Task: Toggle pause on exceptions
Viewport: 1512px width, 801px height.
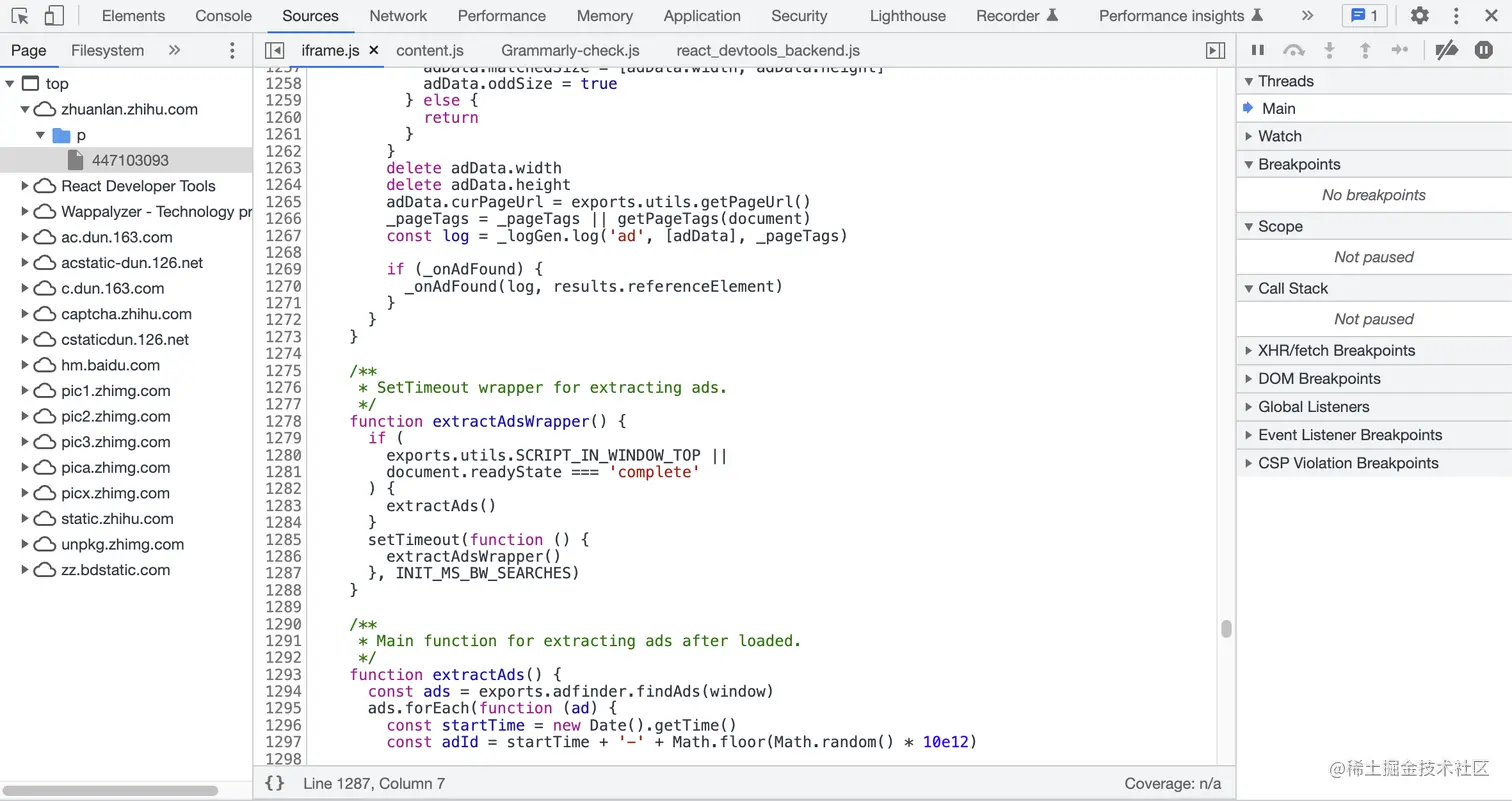Action: coord(1484,50)
